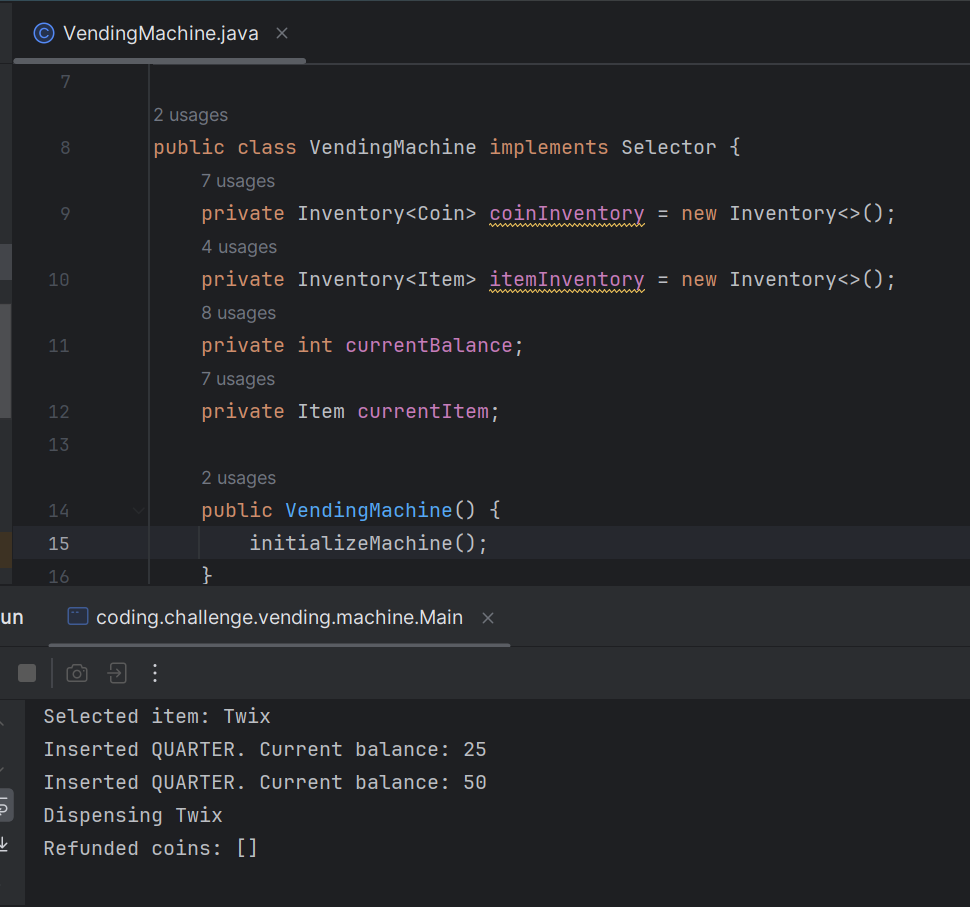Click the 'implements' keyword
This screenshot has height=907, width=970.
pyautogui.click(x=549, y=147)
